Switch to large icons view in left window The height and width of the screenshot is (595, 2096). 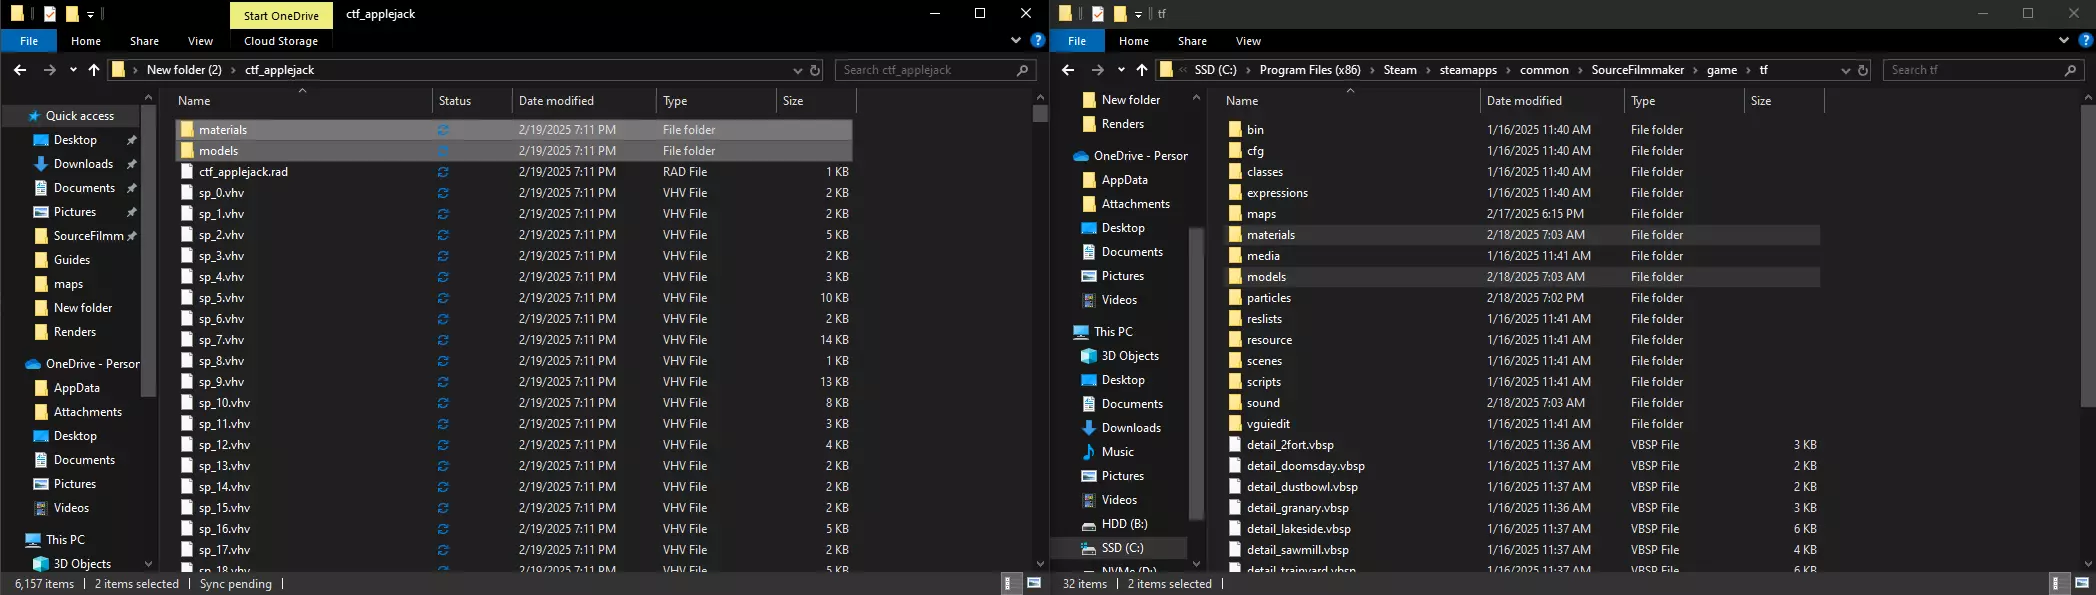[x=1034, y=583]
